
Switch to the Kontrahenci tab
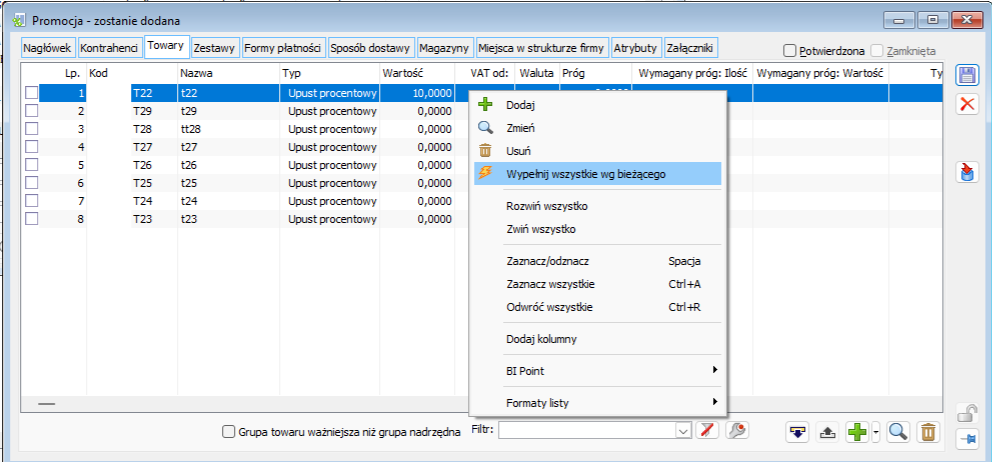[110, 47]
